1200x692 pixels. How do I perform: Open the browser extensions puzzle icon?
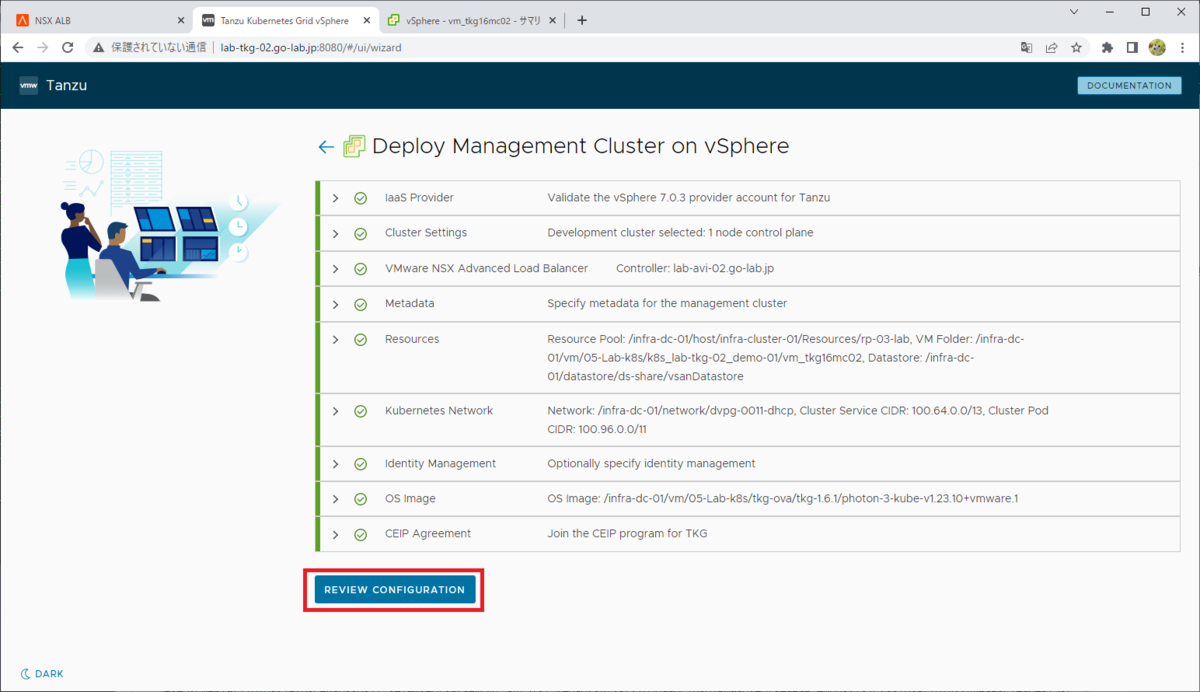(x=1107, y=47)
